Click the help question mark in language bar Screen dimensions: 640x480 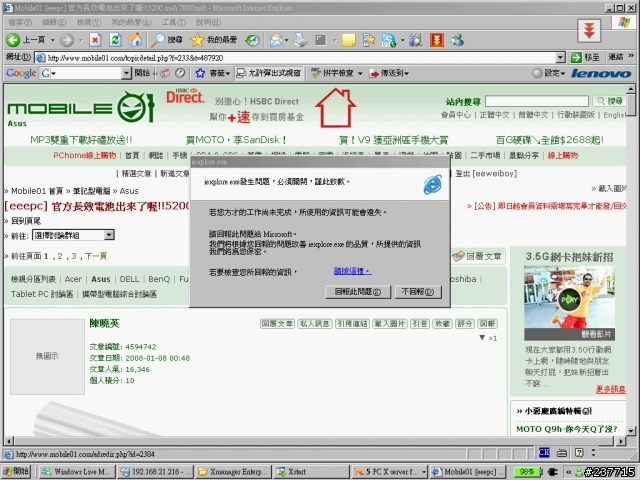pyautogui.click(x=579, y=452)
